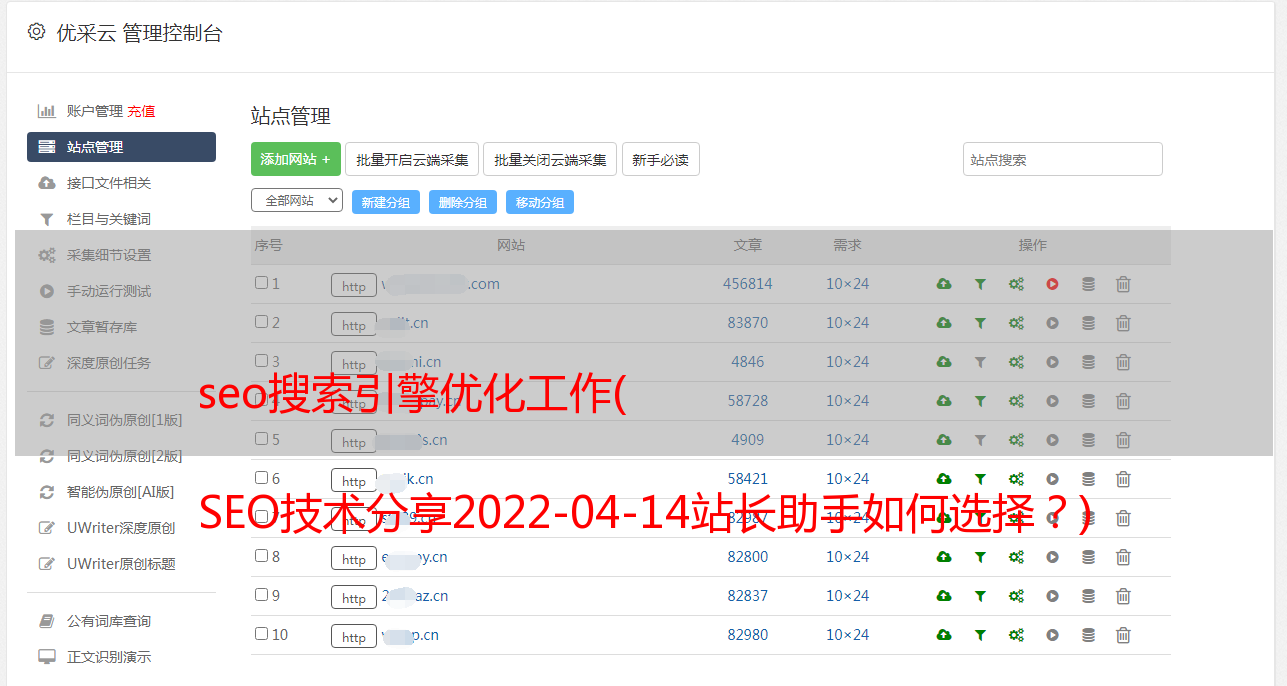The height and width of the screenshot is (686, 1287).
Task: Click the trash icon in row 5
Action: pos(1123,440)
